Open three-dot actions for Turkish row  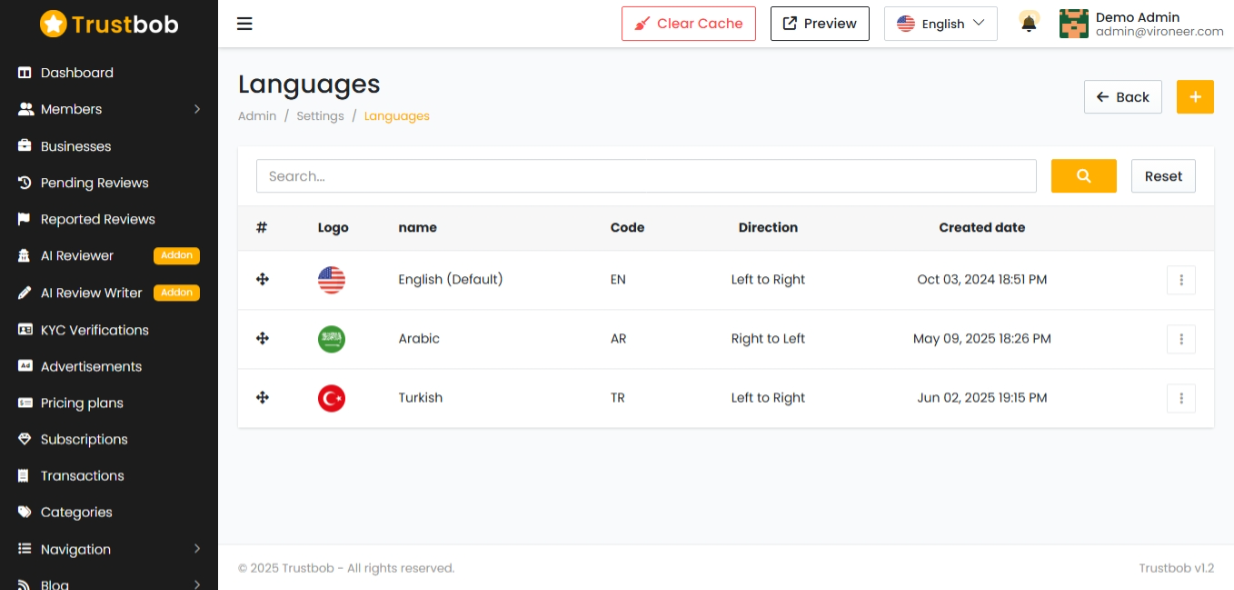pos(1181,398)
